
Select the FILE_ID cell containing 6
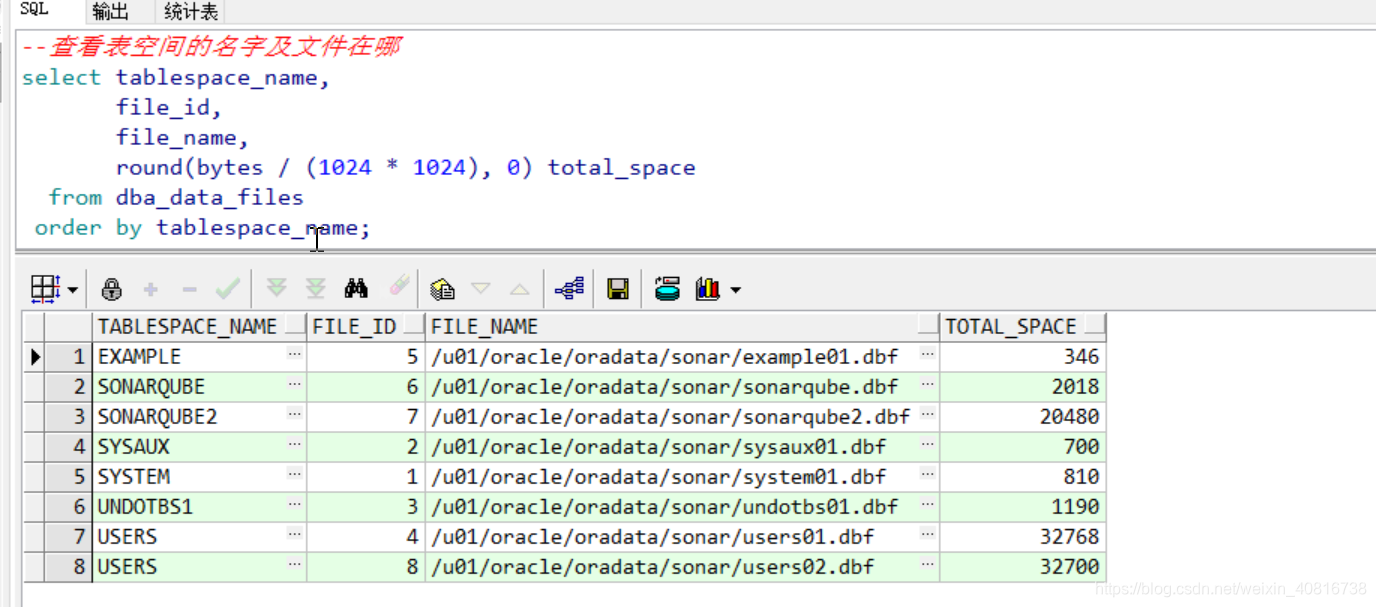click(x=366, y=386)
